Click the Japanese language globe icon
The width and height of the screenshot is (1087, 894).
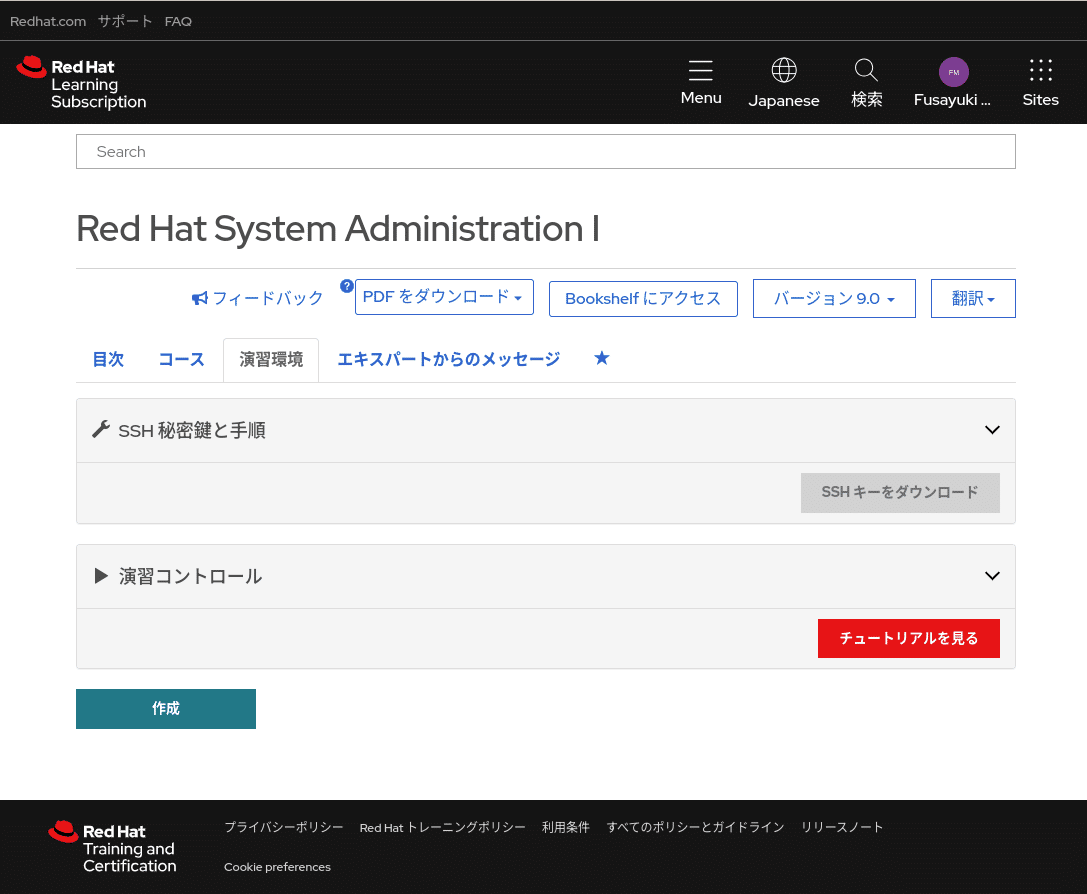pyautogui.click(x=784, y=70)
